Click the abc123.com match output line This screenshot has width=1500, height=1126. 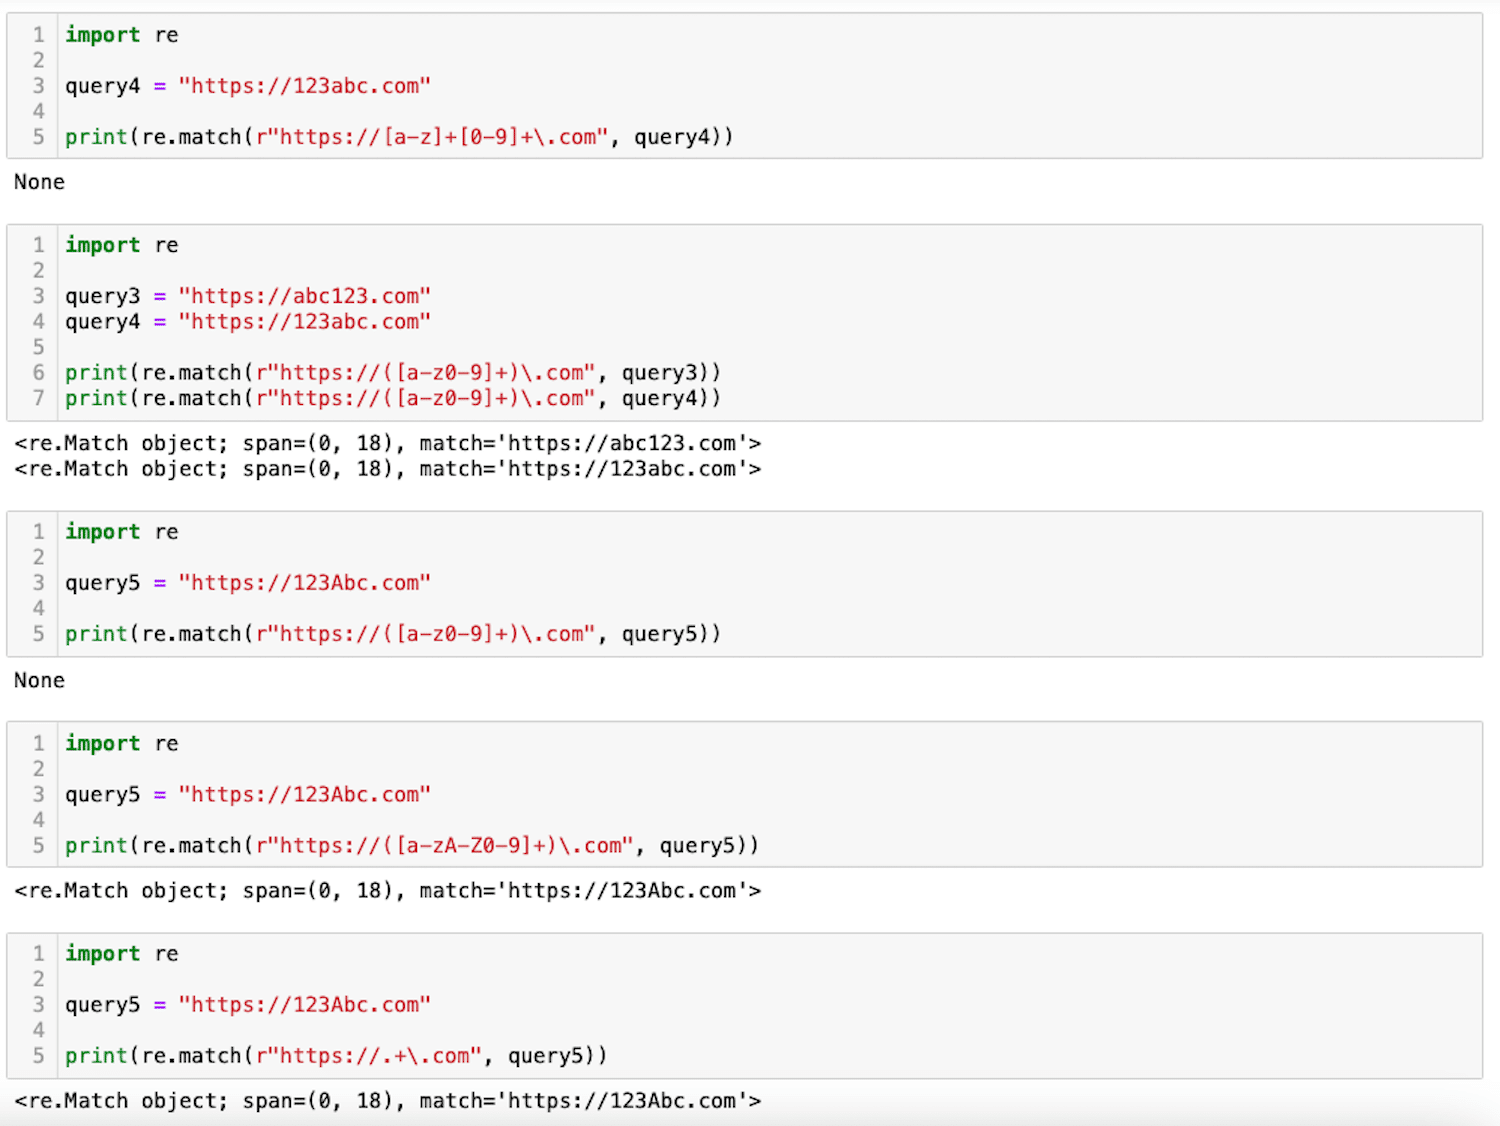point(388,443)
